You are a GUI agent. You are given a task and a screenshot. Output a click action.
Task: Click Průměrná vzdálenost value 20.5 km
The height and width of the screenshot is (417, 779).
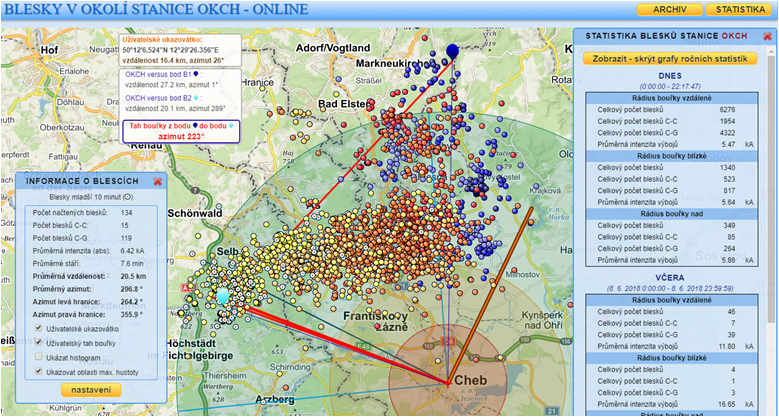click(131, 276)
